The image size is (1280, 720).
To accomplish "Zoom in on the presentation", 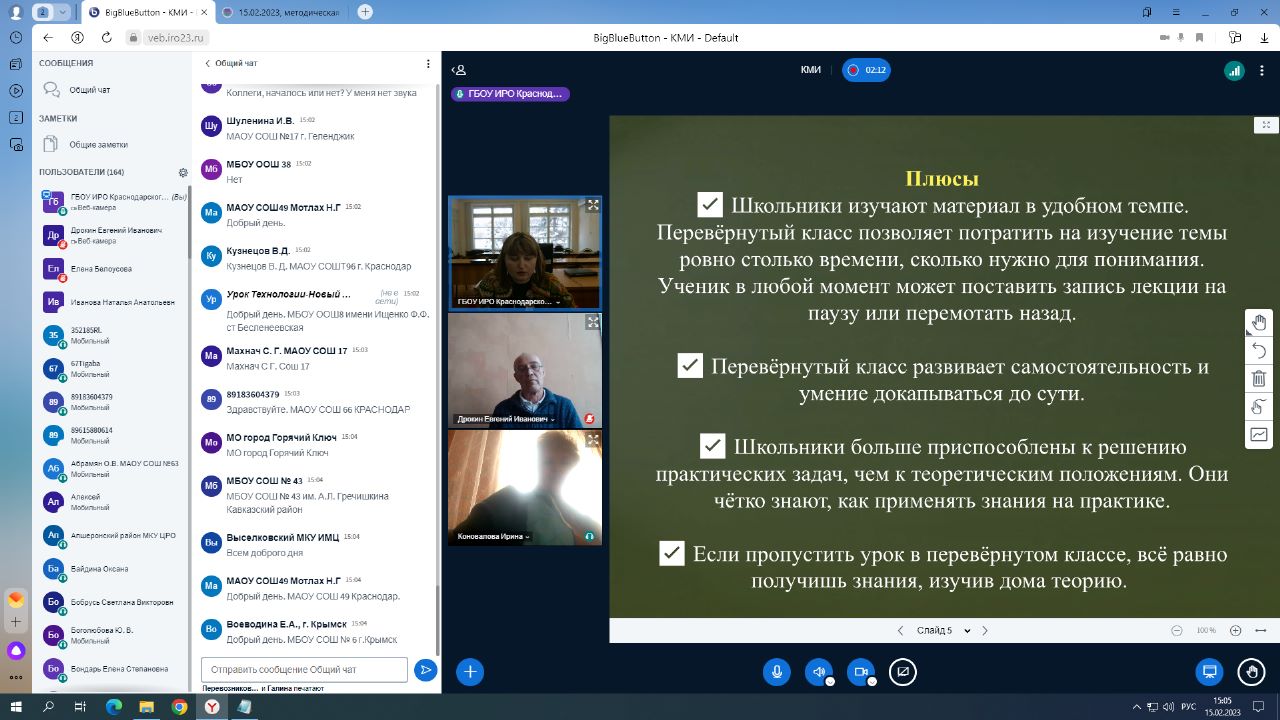I will click(1236, 631).
